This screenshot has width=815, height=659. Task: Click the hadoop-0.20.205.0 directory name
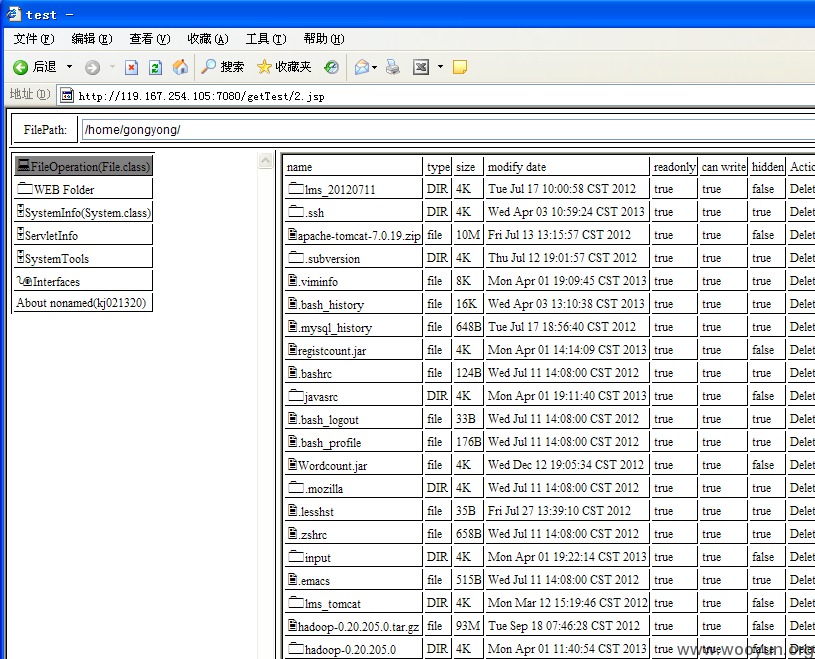tap(350, 650)
